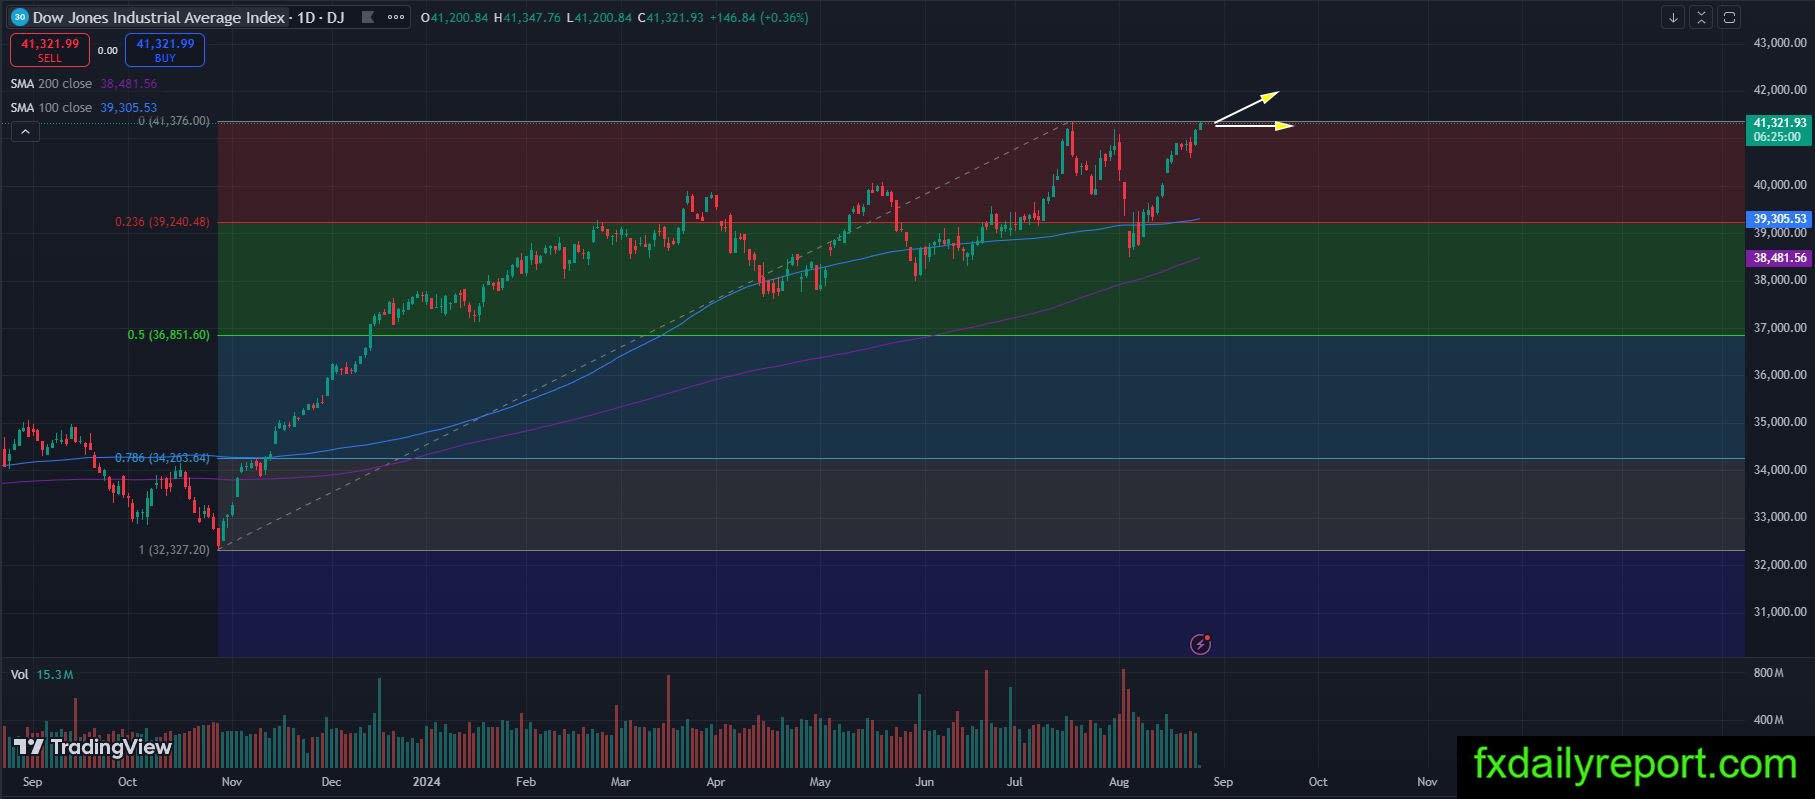Click the 1D interval label in the title

pos(307,17)
